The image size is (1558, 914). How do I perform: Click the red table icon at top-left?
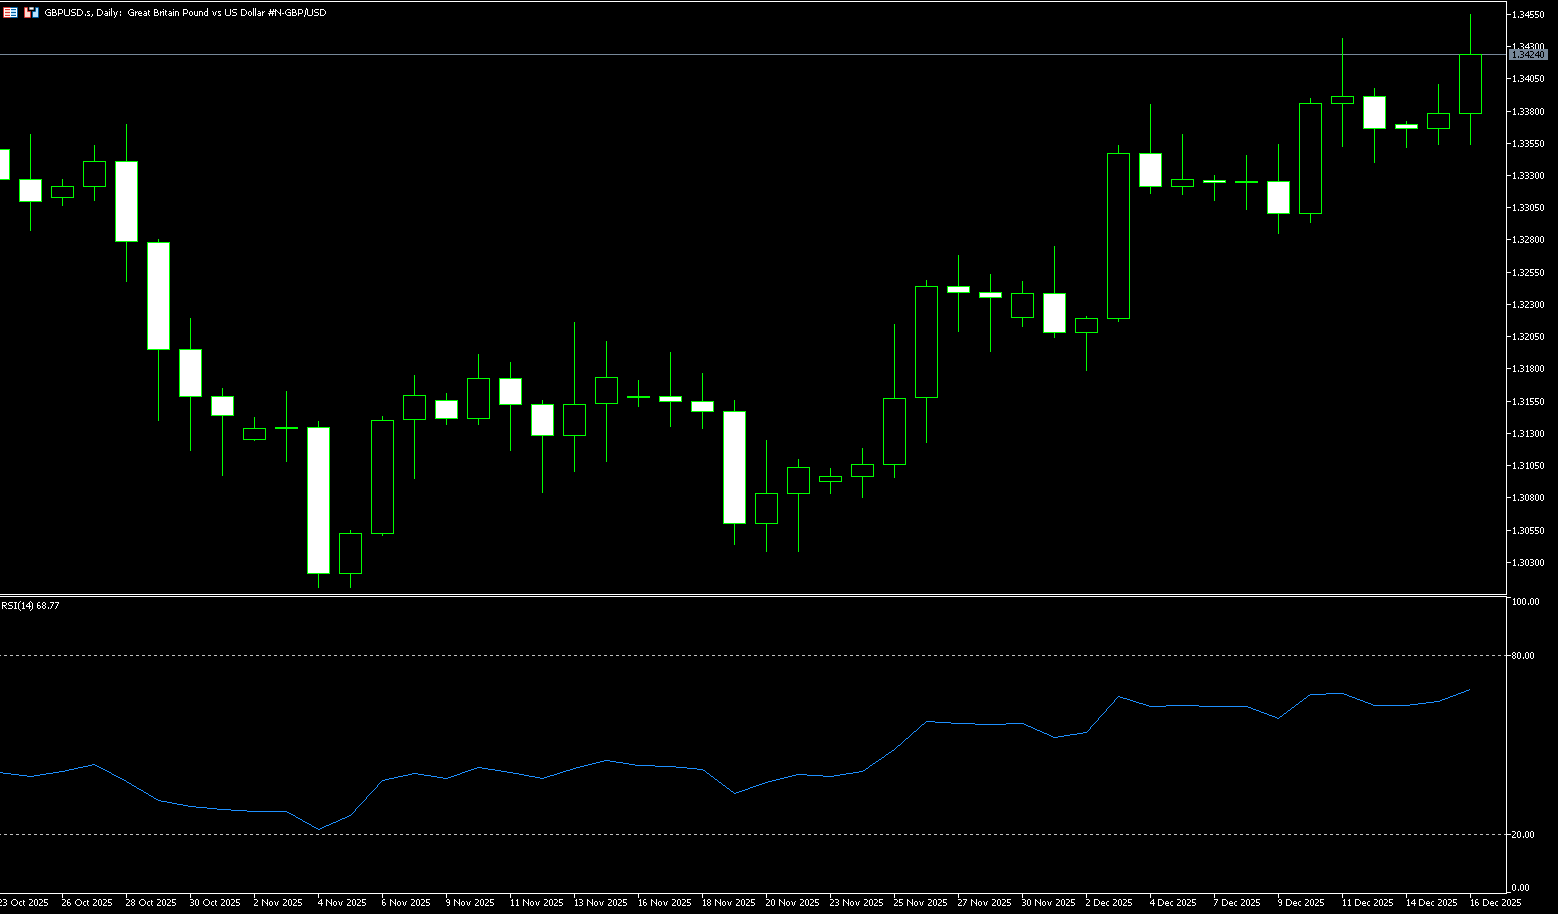[x=10, y=13]
